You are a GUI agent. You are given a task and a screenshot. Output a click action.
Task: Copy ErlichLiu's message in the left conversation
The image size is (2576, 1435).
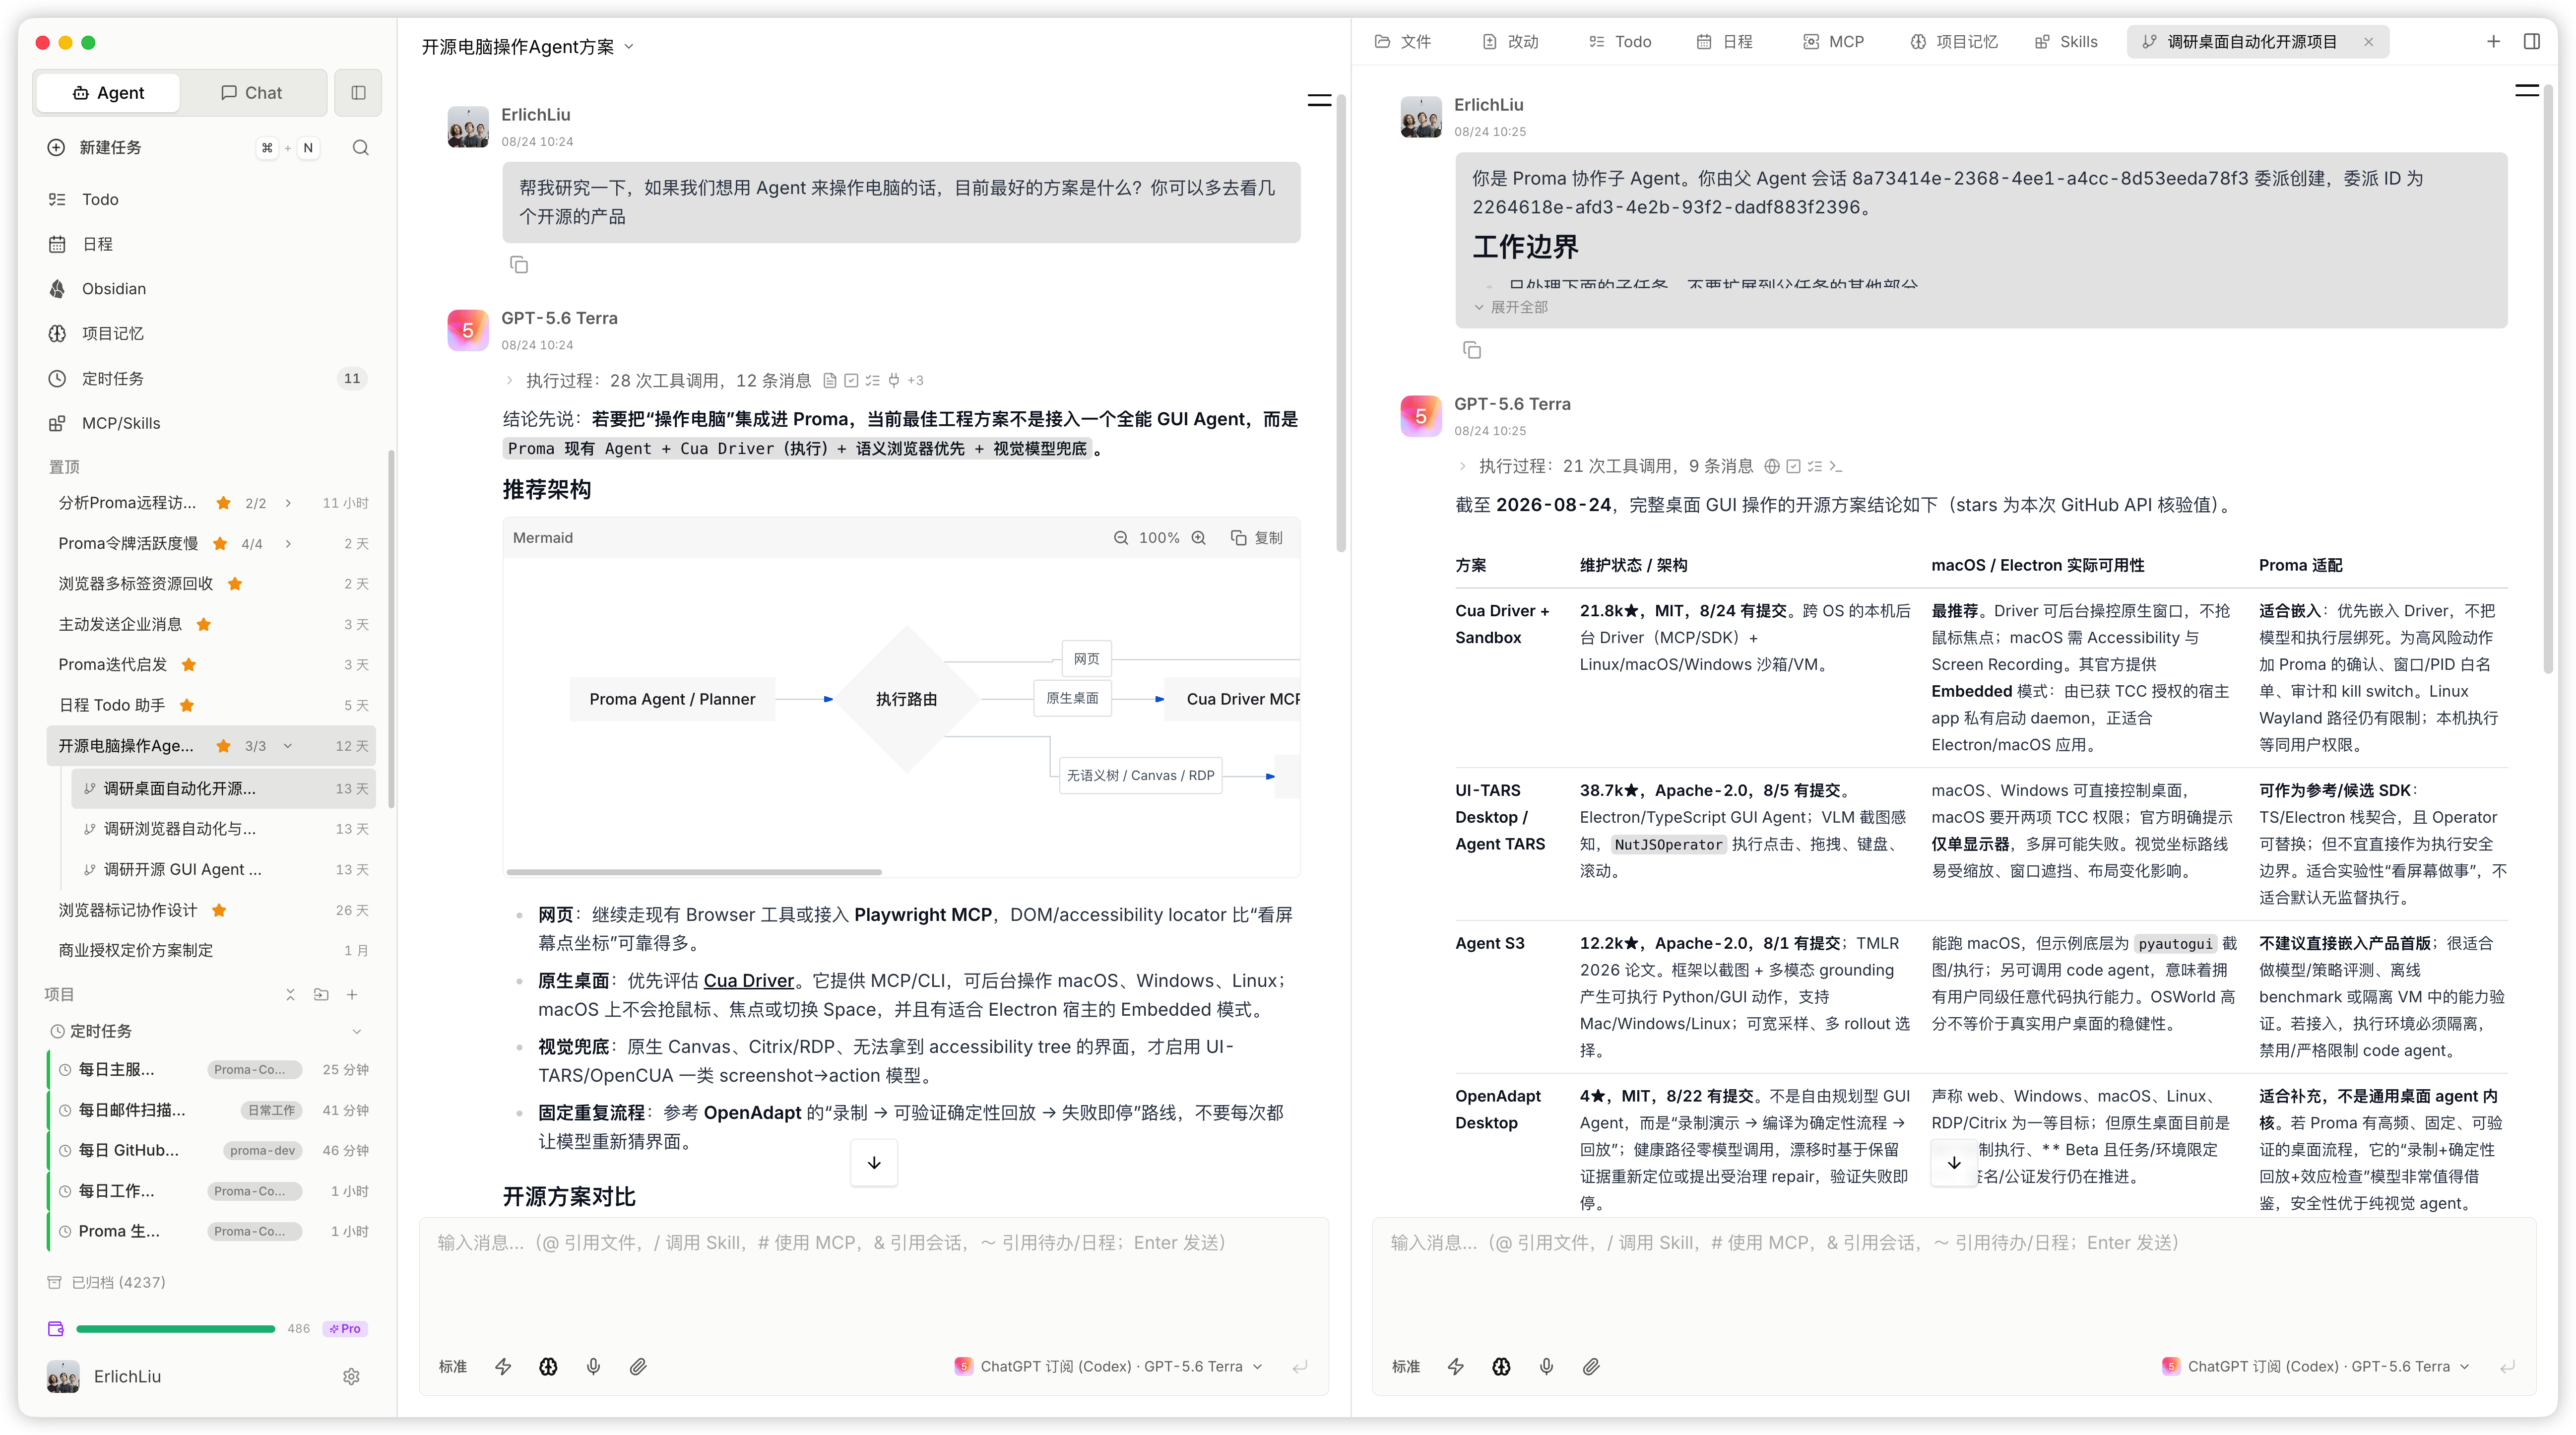[x=519, y=265]
